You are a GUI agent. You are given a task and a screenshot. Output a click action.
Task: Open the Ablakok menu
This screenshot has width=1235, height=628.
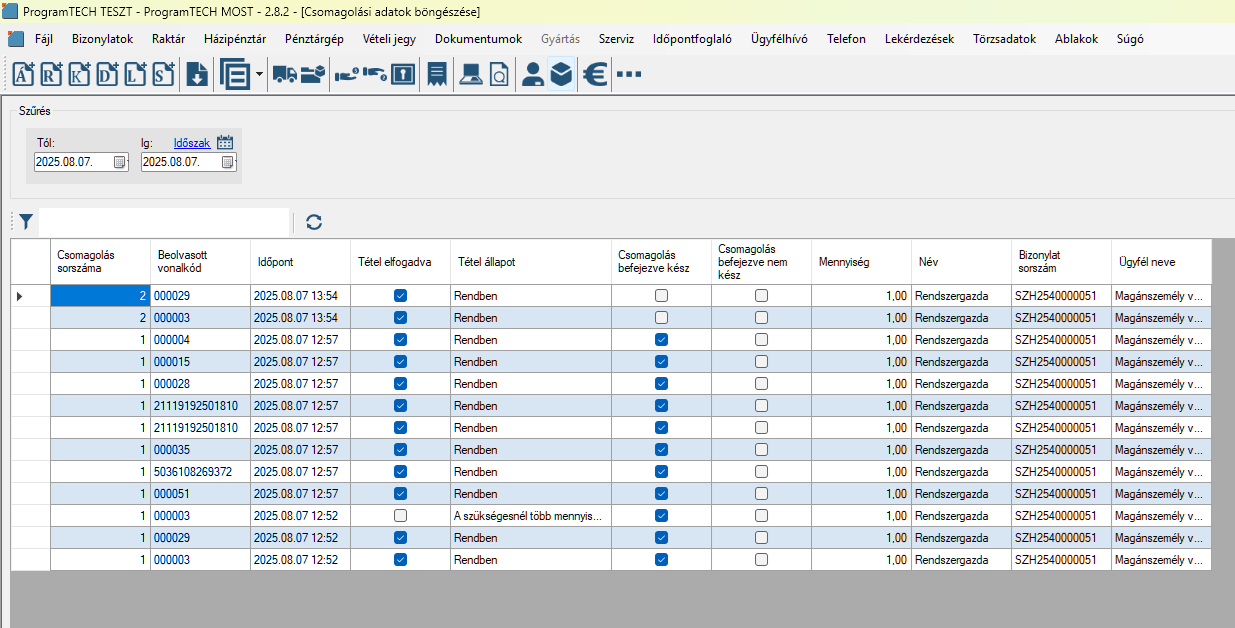[x=1076, y=39]
